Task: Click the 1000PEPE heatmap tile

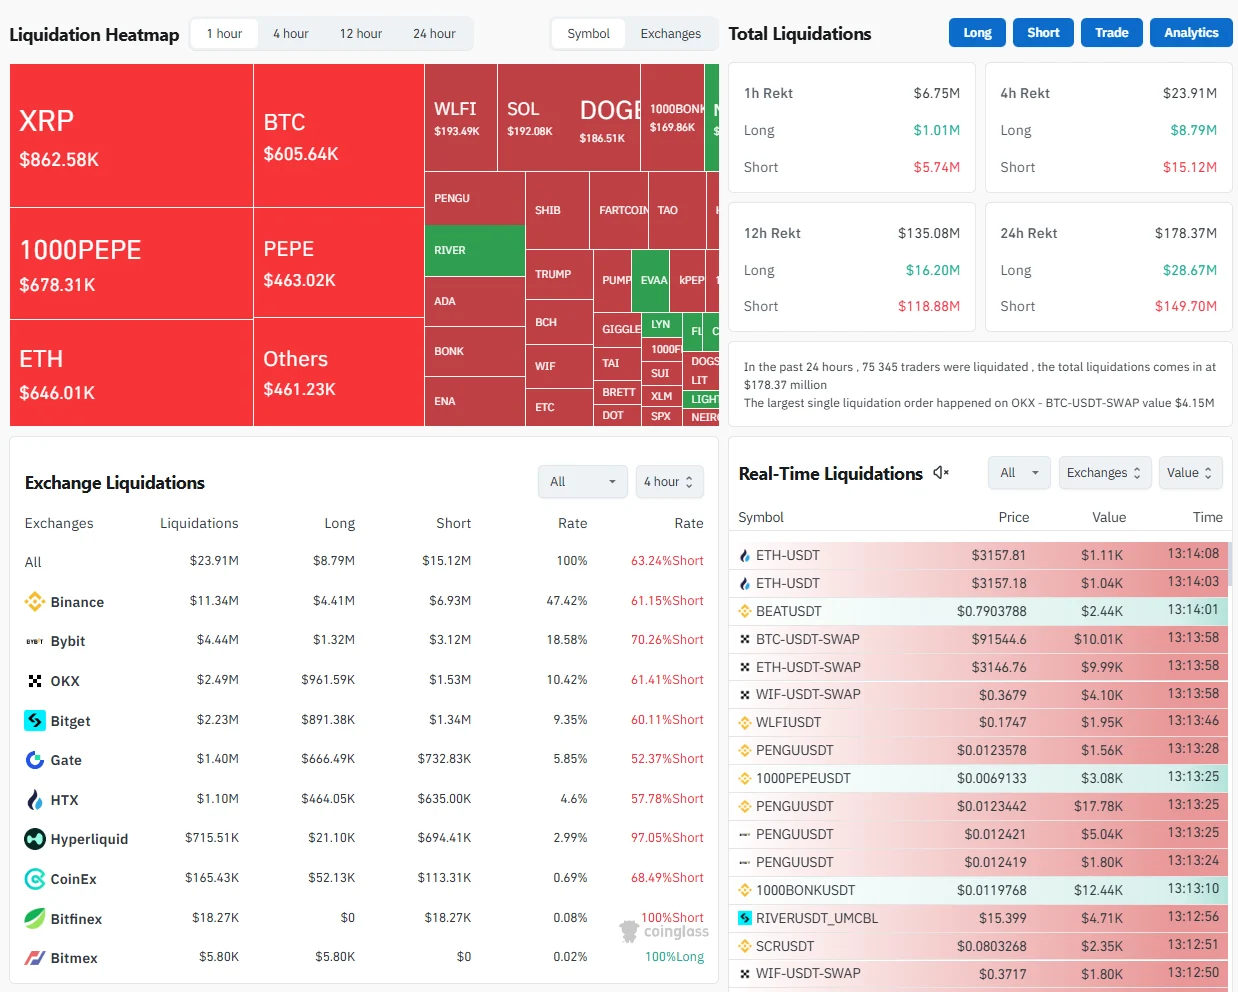Action: click(131, 264)
